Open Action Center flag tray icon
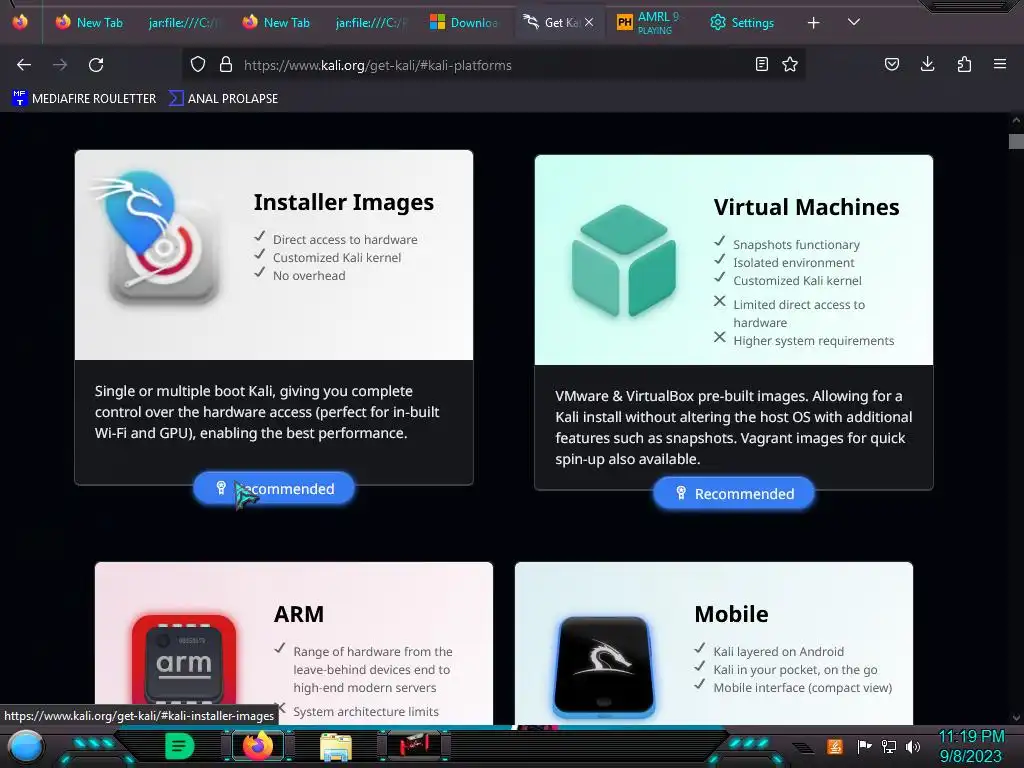 point(864,746)
